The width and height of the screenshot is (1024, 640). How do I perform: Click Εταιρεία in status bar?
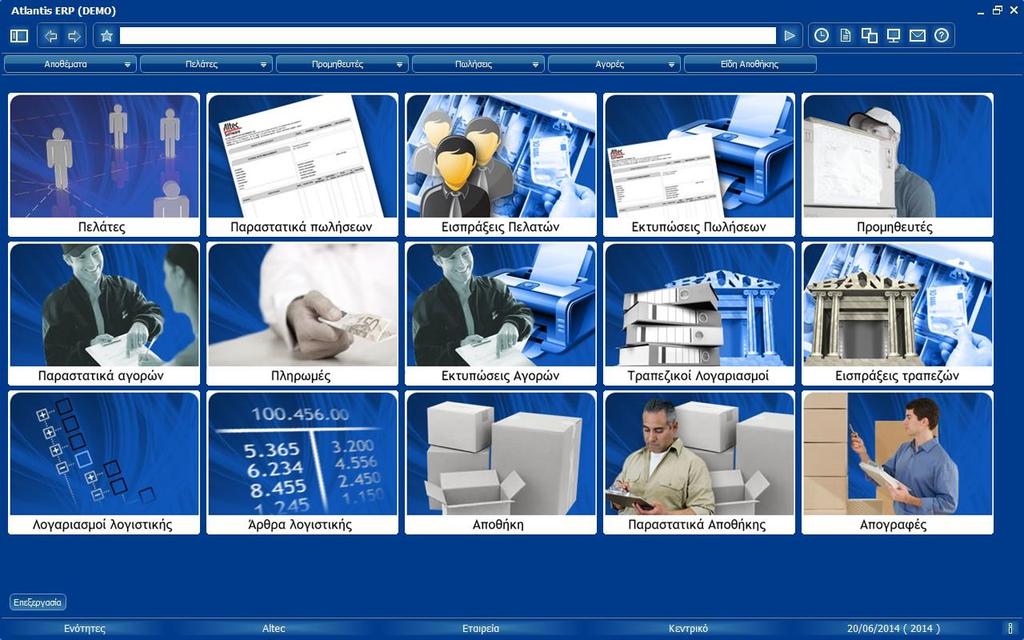coord(481,628)
